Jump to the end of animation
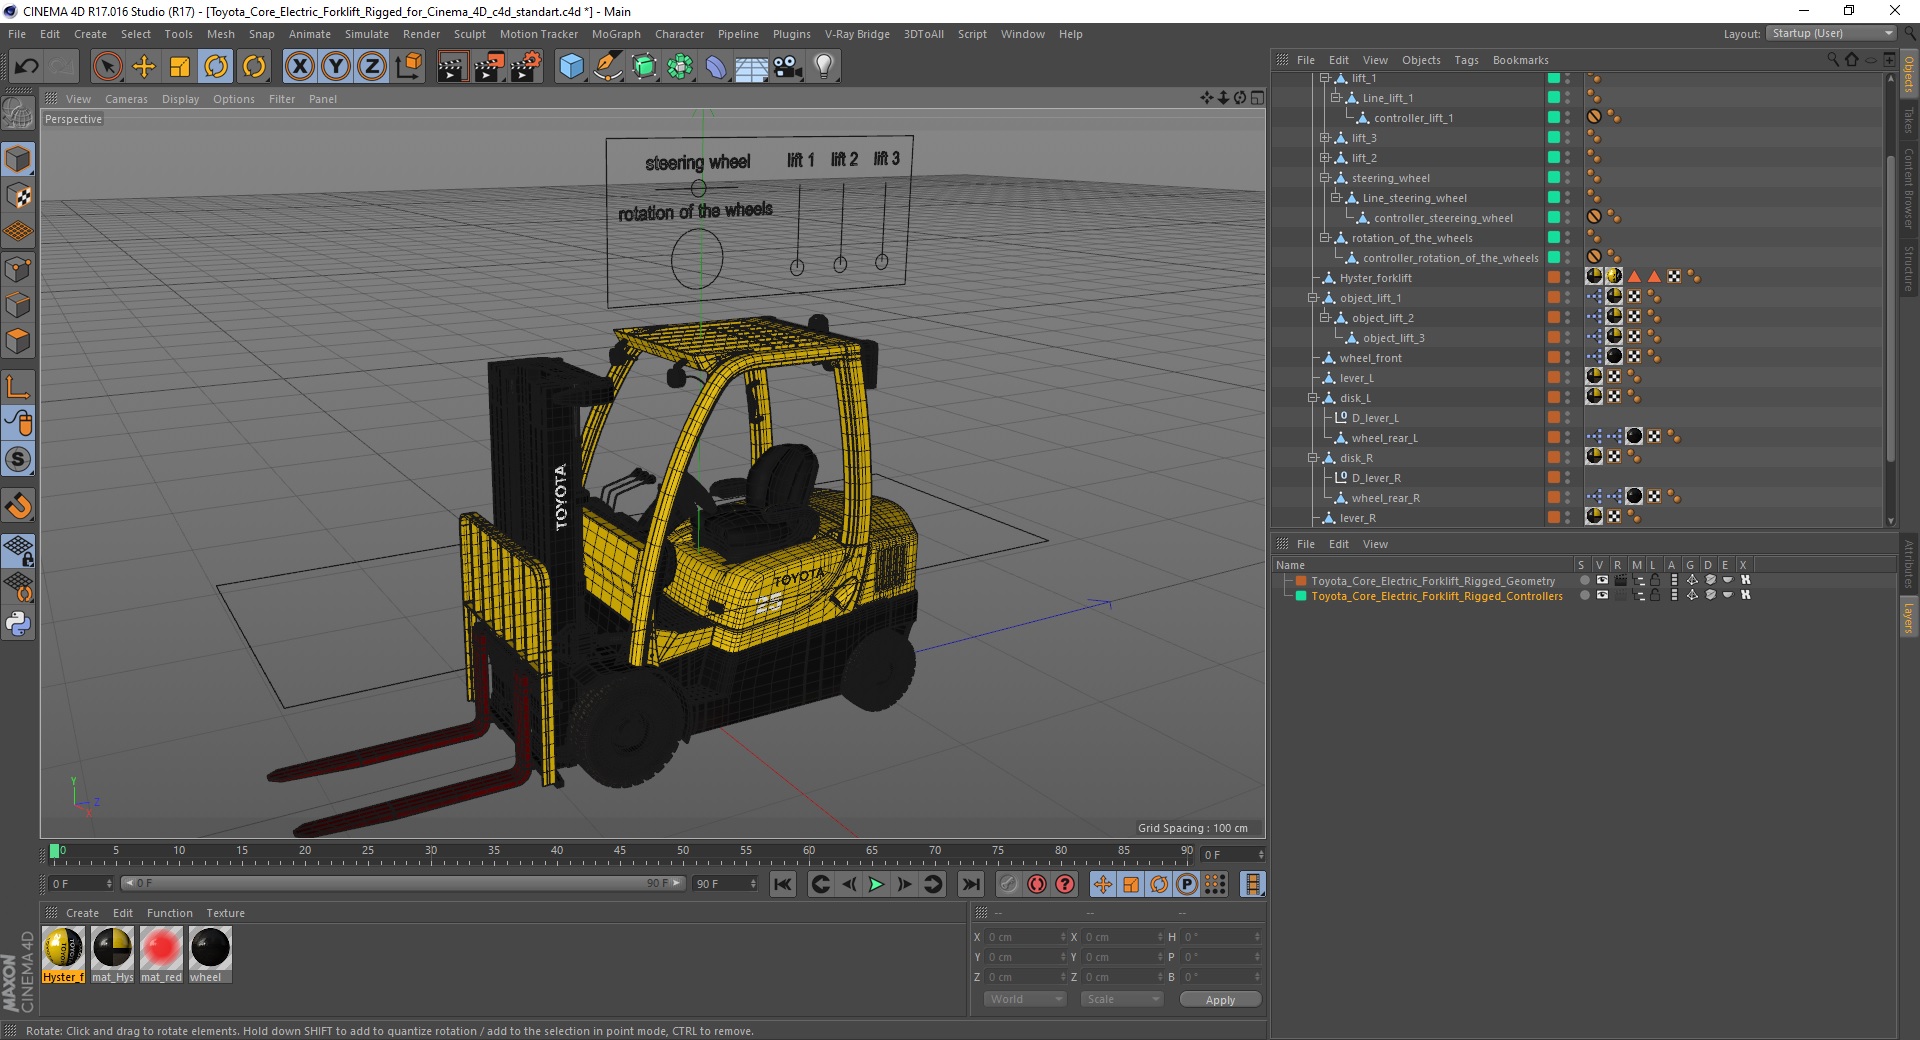This screenshot has height=1040, width=1920. pyautogui.click(x=970, y=884)
